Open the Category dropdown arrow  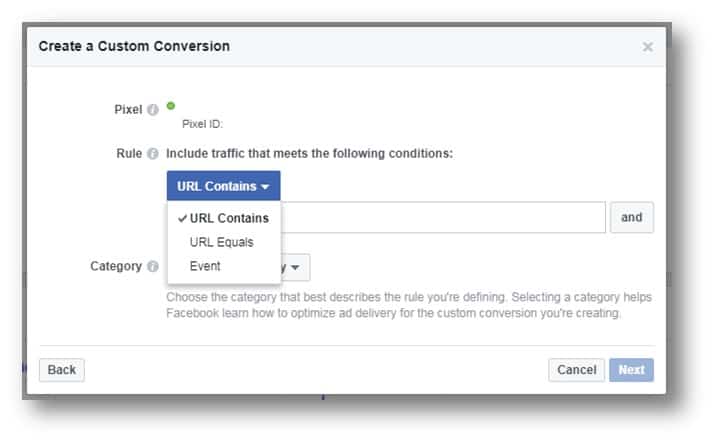pyautogui.click(x=295, y=267)
